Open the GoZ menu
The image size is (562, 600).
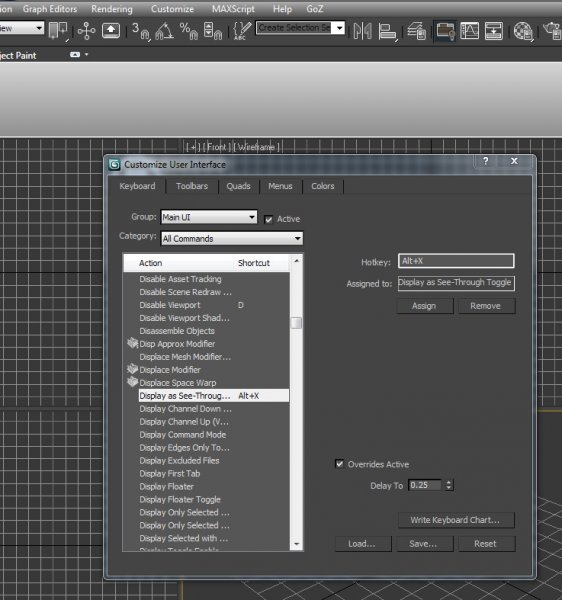tap(314, 9)
